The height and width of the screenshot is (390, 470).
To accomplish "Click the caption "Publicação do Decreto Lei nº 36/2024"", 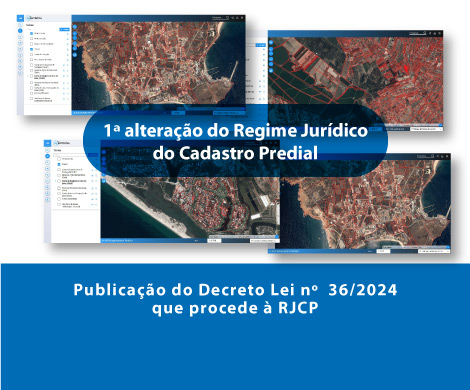I will [235, 290].
